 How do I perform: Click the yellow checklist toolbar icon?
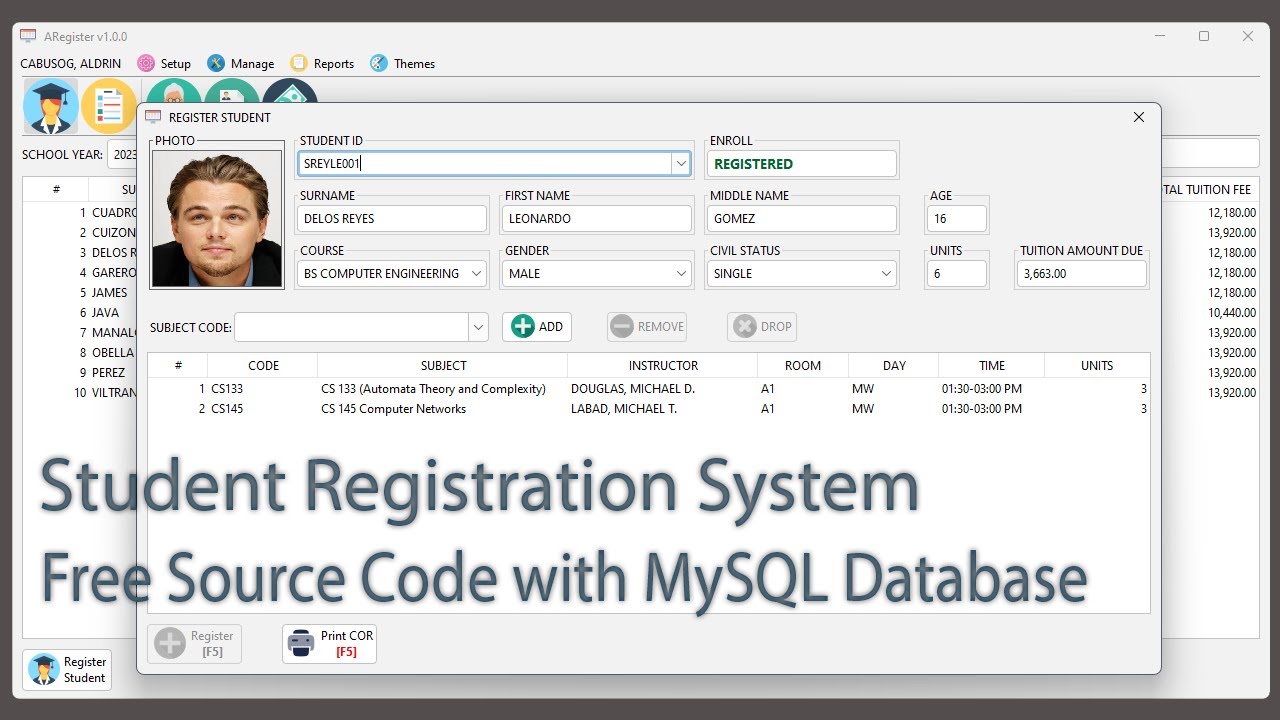(x=109, y=106)
